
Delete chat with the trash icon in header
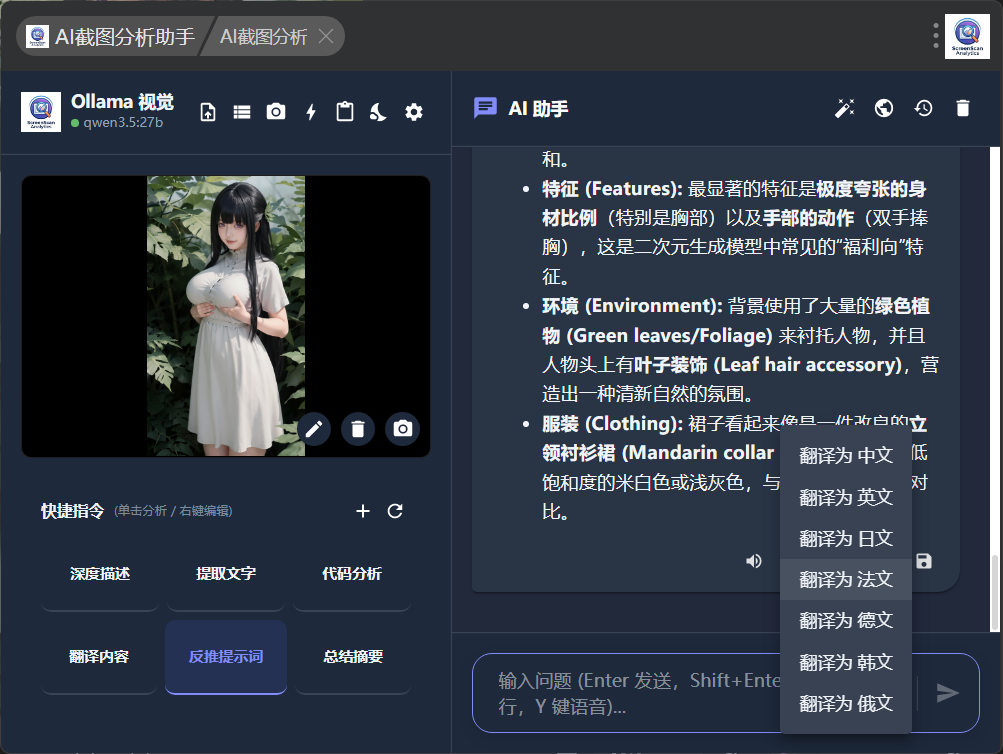(963, 108)
